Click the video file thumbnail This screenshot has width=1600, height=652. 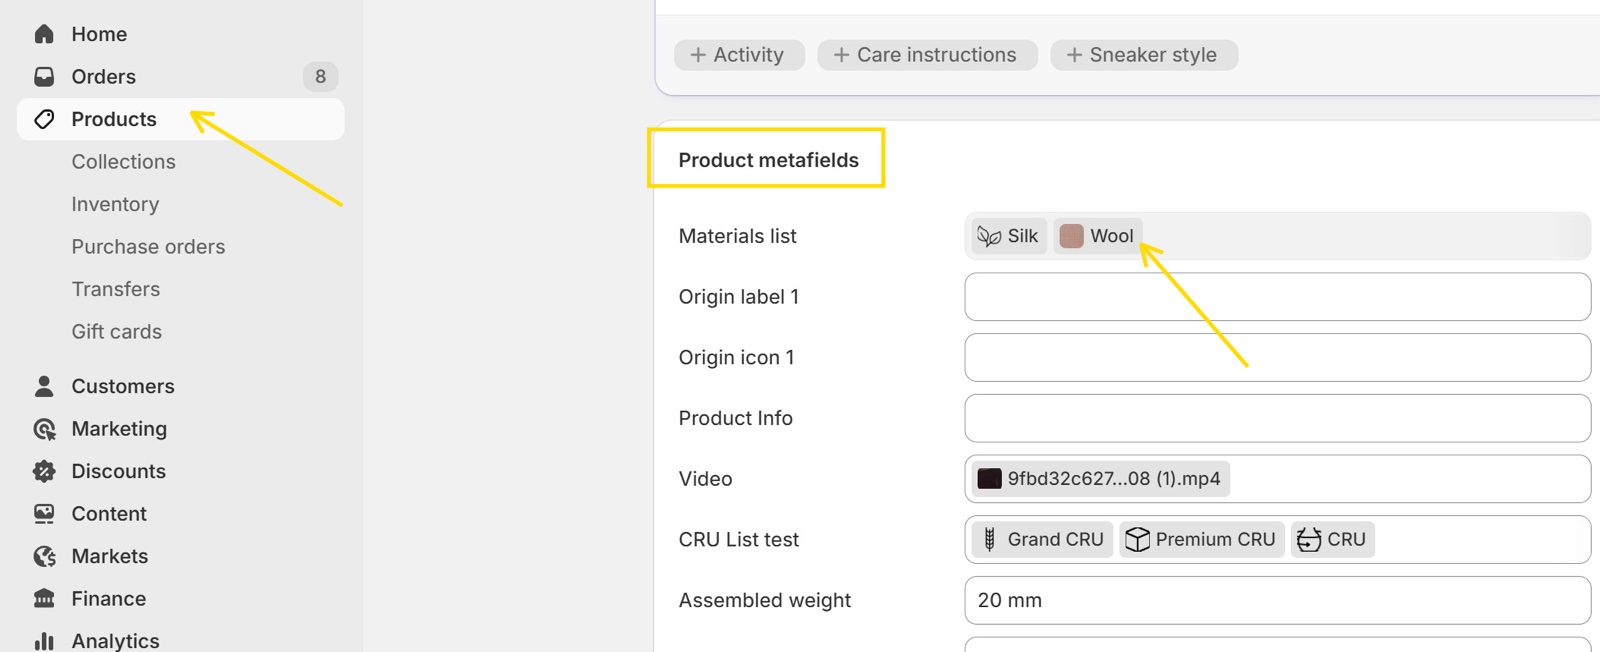click(x=989, y=479)
